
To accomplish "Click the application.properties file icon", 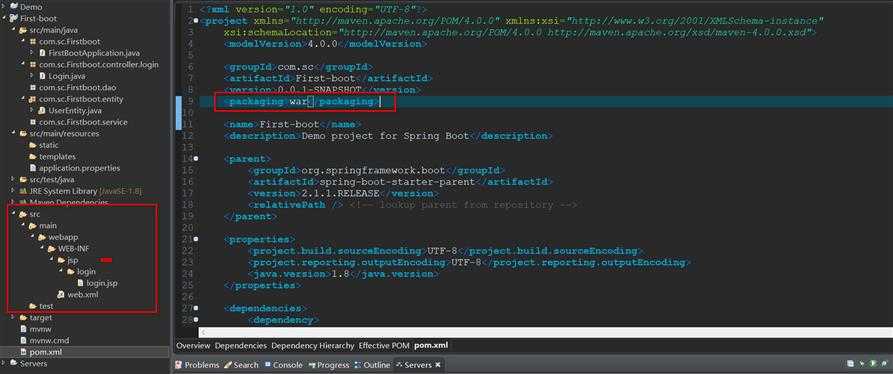I will (33, 168).
